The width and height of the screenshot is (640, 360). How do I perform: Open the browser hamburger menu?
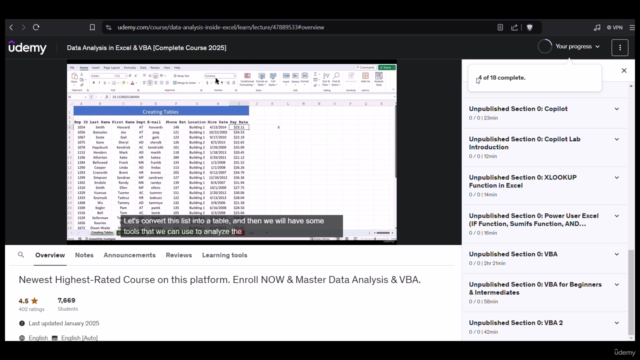pyautogui.click(x=632, y=27)
